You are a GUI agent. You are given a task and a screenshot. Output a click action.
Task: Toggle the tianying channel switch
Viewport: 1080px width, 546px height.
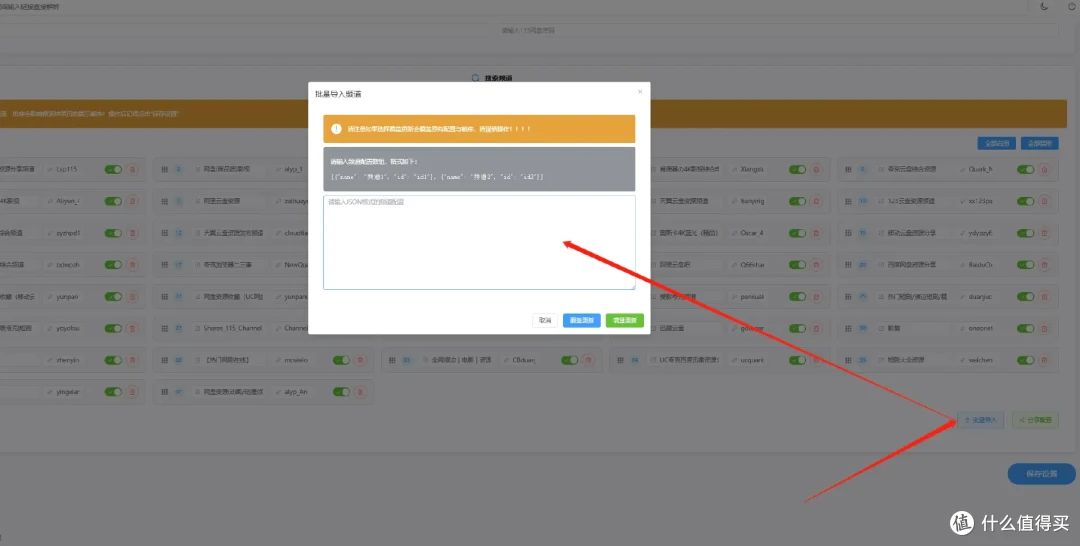pos(797,201)
